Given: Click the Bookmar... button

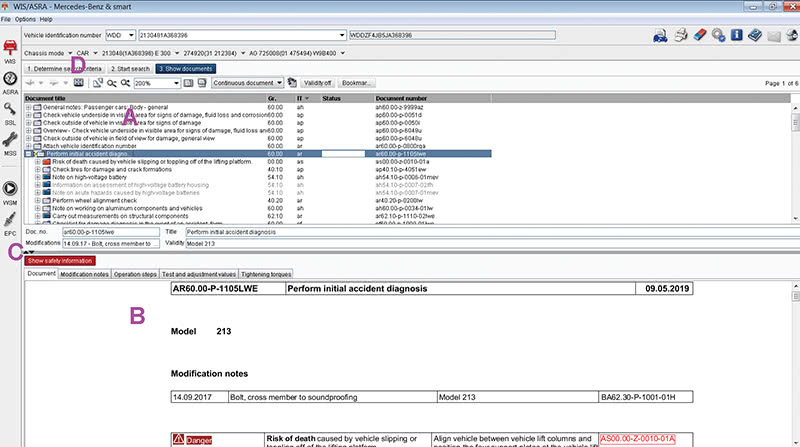Looking at the screenshot, I should coord(357,83).
